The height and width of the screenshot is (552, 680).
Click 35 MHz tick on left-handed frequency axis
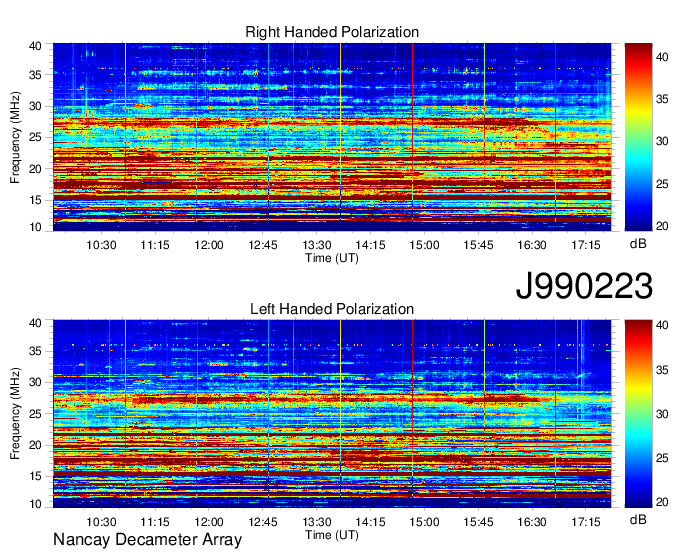pyautogui.click(x=35, y=351)
